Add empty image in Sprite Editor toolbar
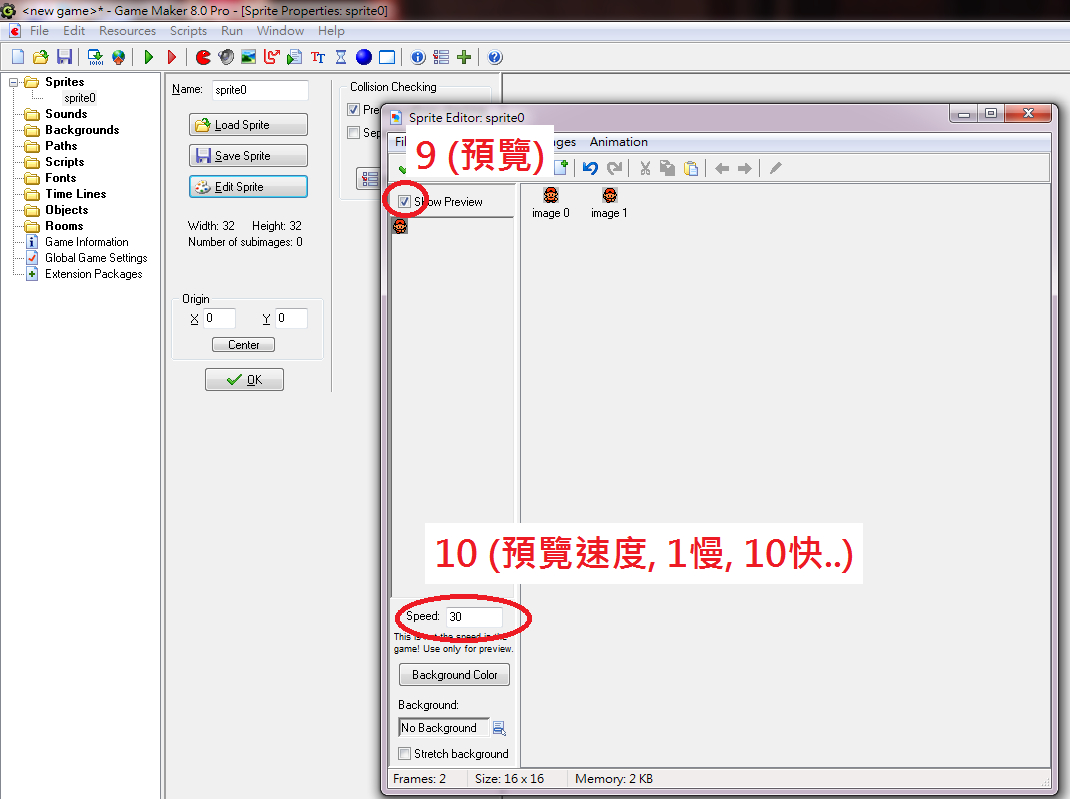The height and width of the screenshot is (799, 1070). tap(560, 168)
